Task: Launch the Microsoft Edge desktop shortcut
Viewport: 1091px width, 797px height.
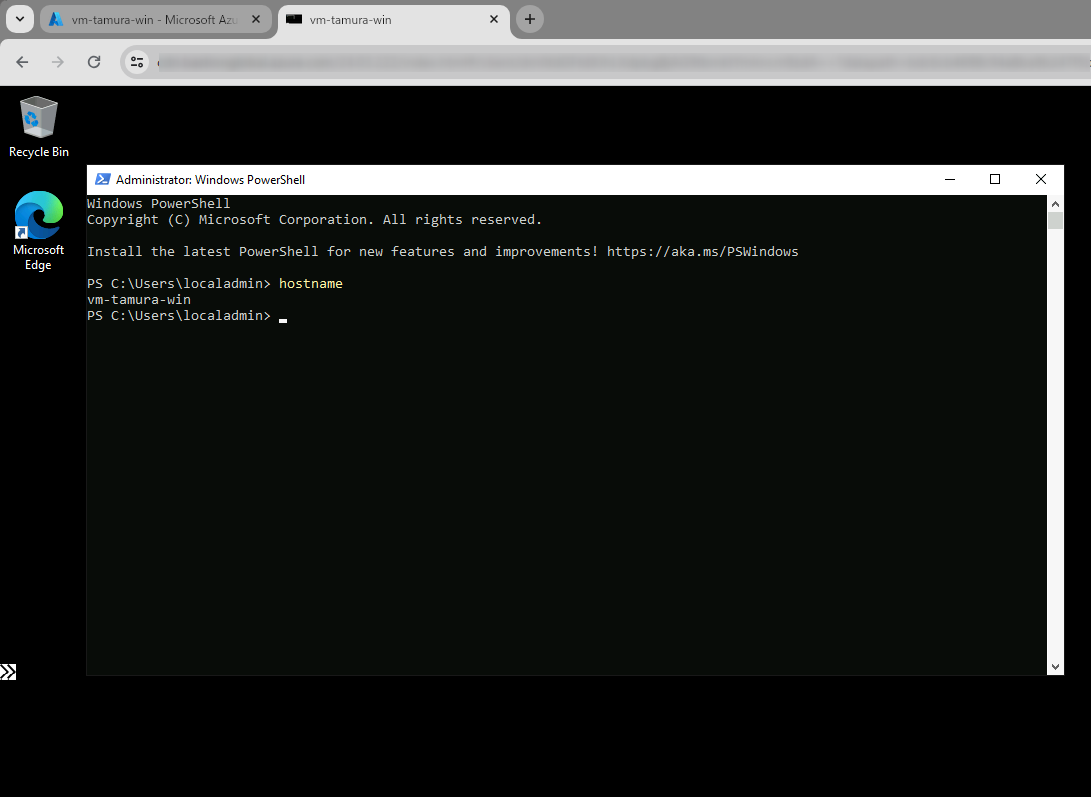Action: (38, 230)
